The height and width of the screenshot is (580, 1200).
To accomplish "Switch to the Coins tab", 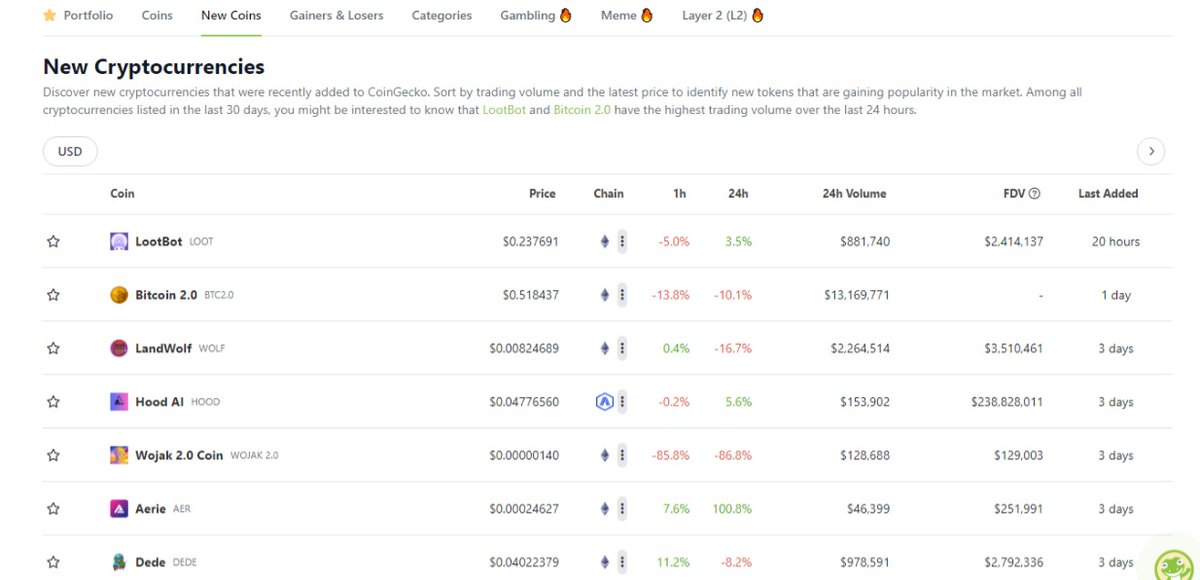I will (157, 15).
